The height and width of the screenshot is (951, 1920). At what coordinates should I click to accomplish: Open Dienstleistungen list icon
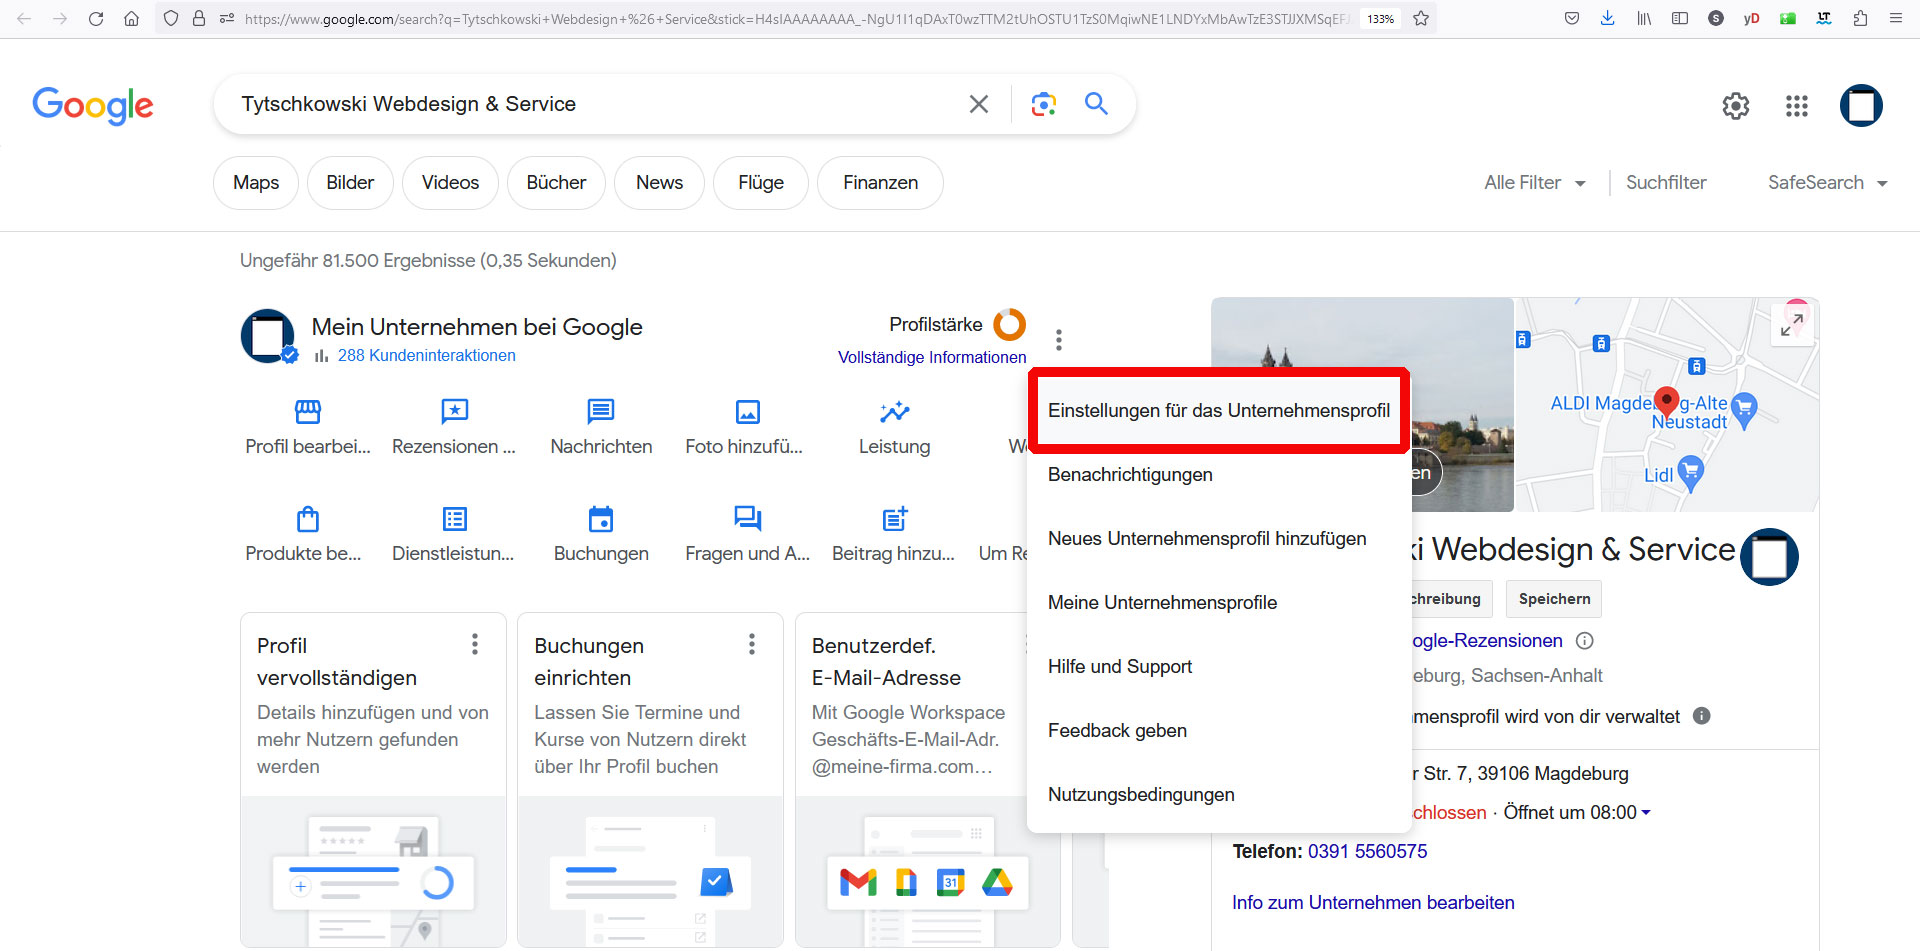click(x=455, y=519)
